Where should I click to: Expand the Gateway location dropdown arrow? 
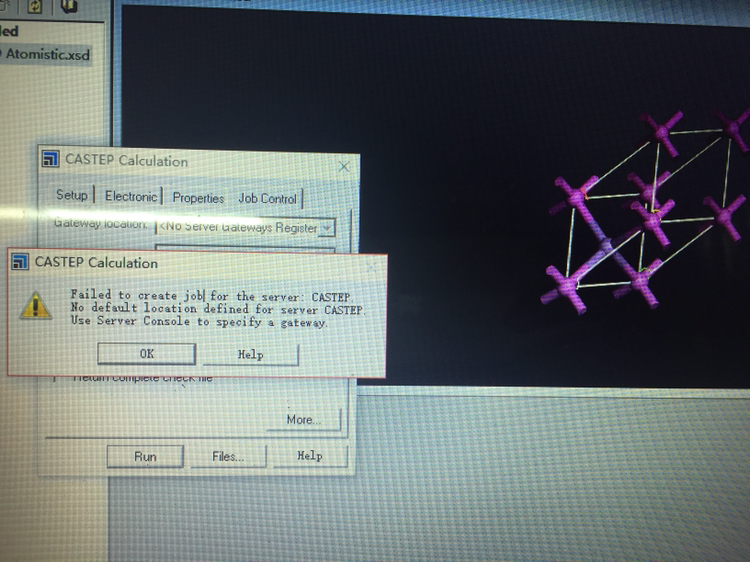click(x=327, y=228)
